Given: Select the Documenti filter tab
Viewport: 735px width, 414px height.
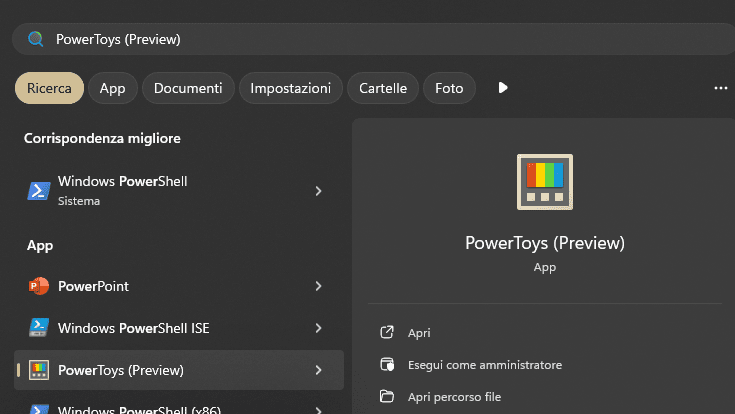Looking at the screenshot, I should pyautogui.click(x=188, y=88).
